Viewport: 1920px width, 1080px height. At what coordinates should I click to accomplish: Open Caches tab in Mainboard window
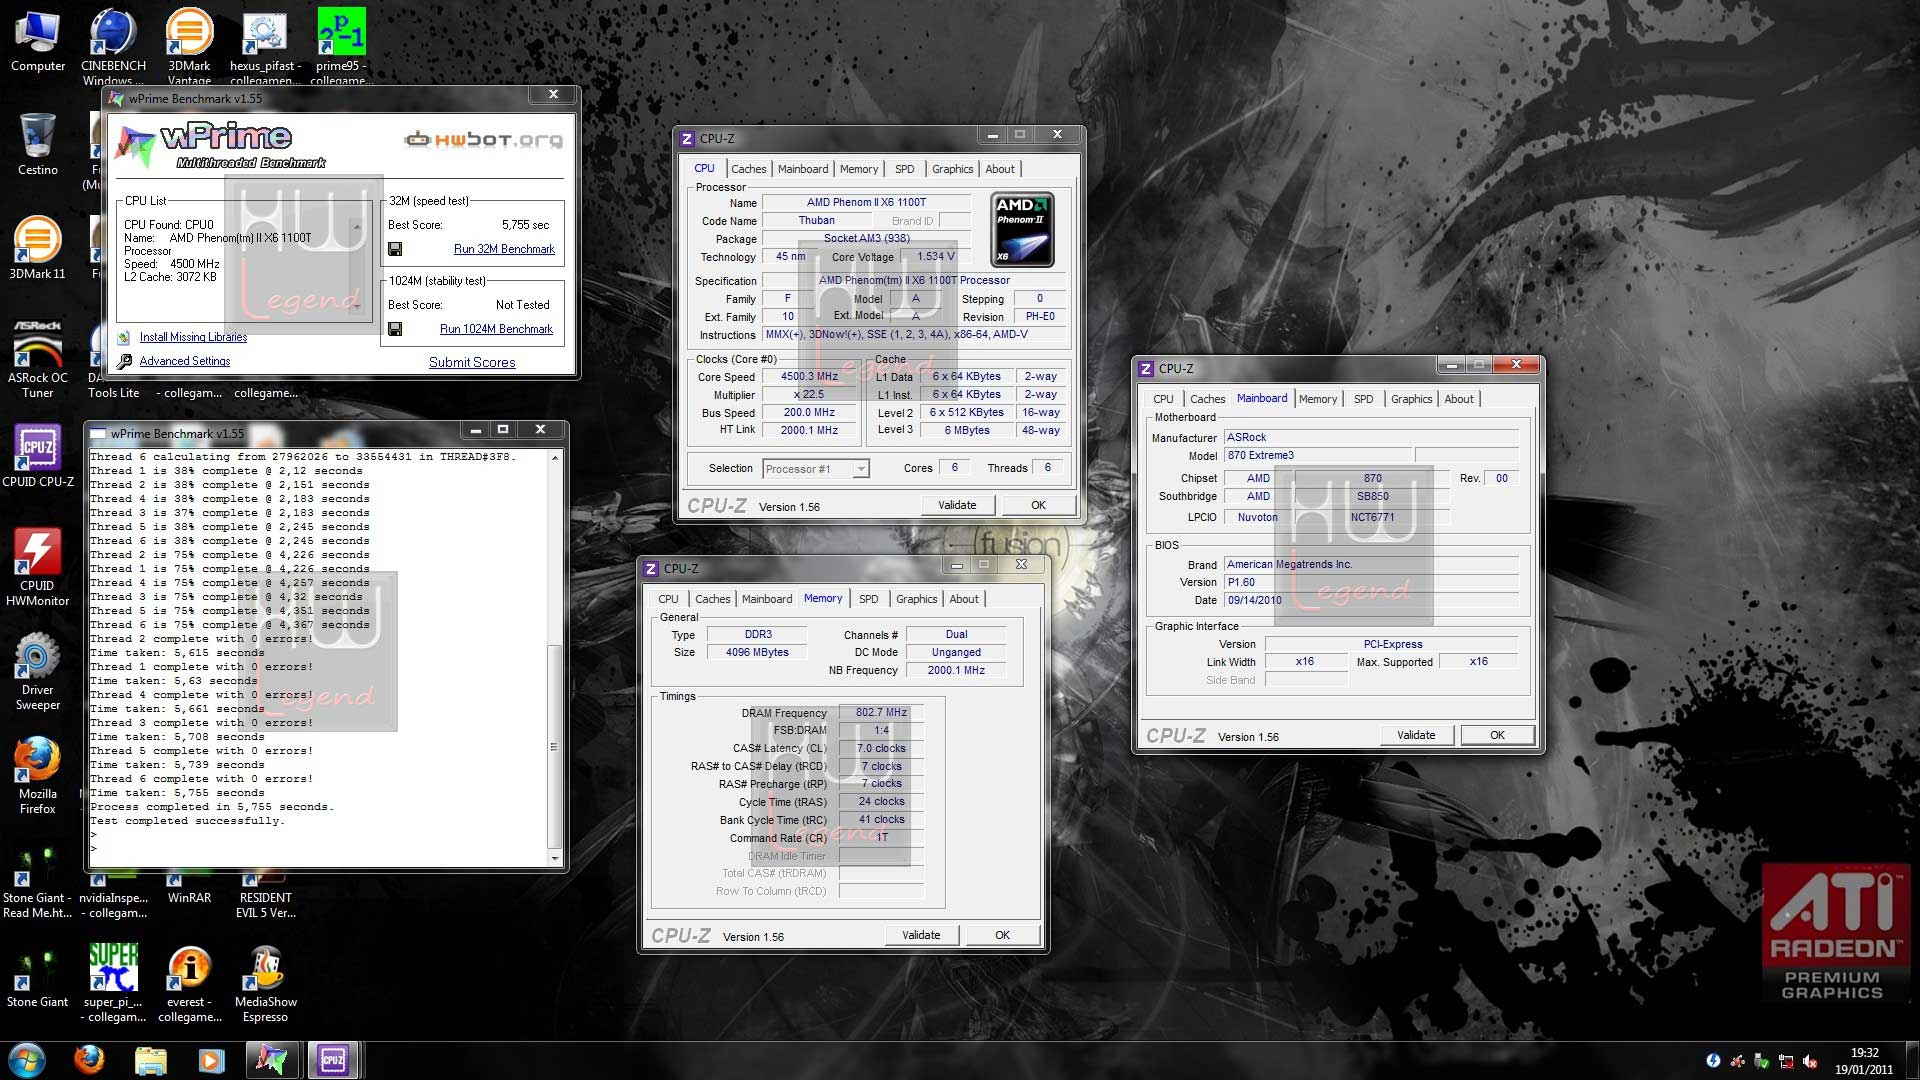tap(1207, 399)
